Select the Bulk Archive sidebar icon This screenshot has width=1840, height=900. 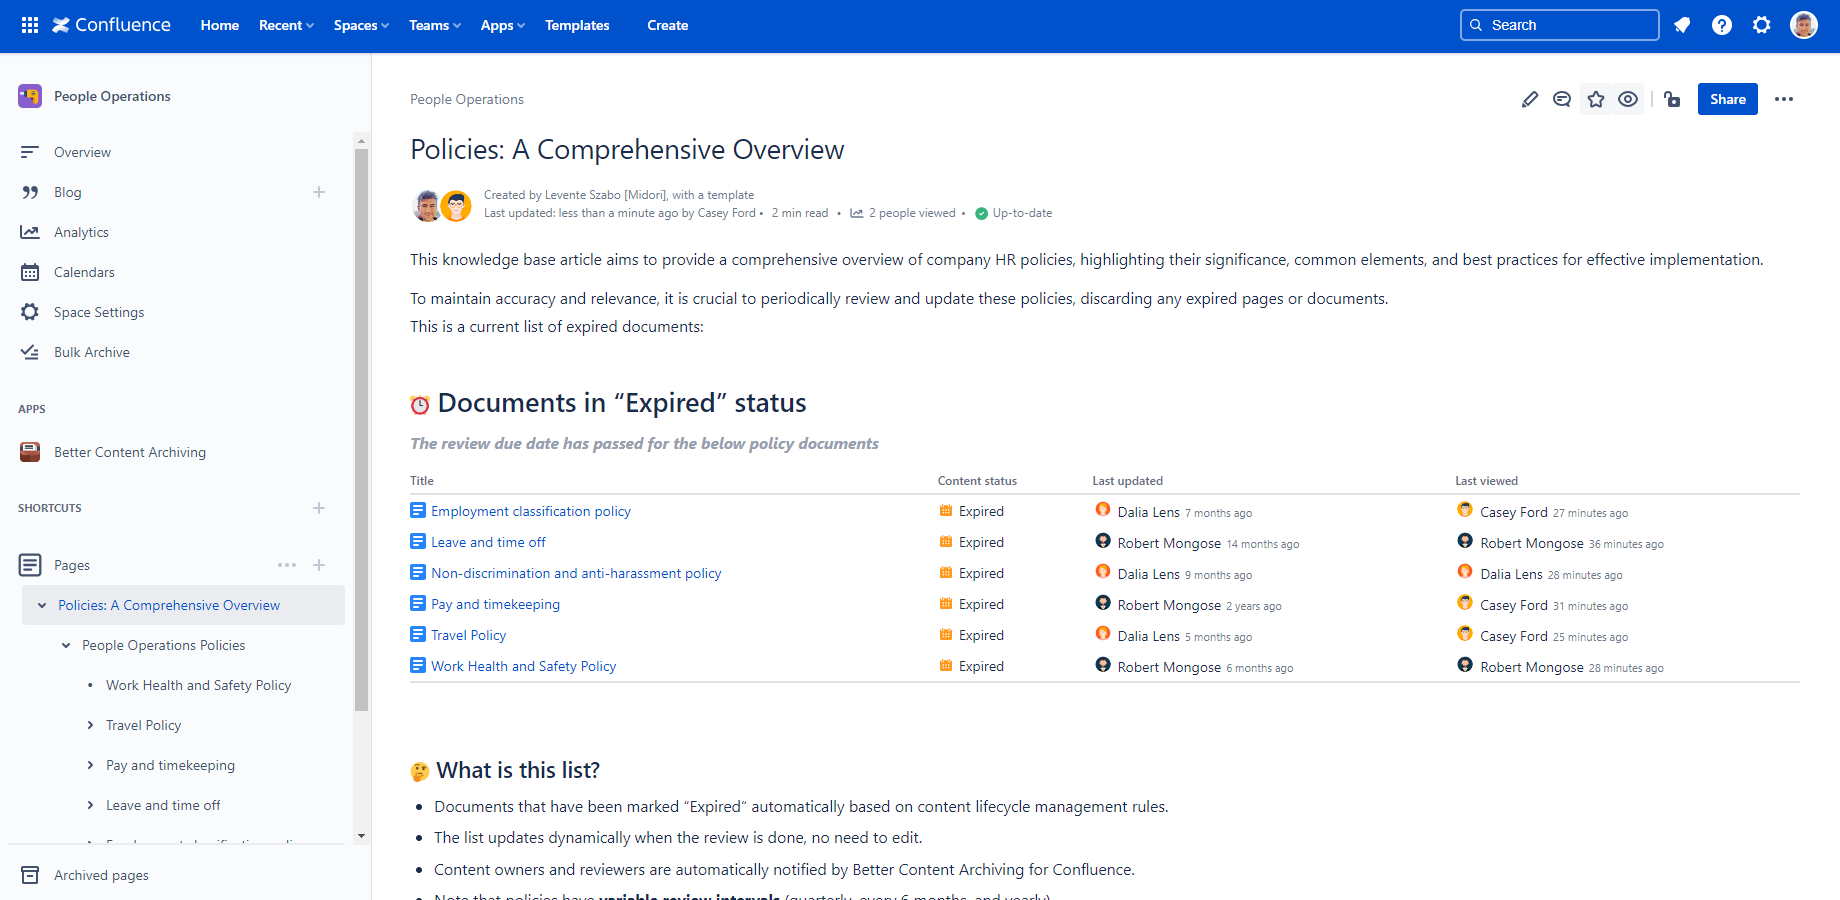pos(31,351)
